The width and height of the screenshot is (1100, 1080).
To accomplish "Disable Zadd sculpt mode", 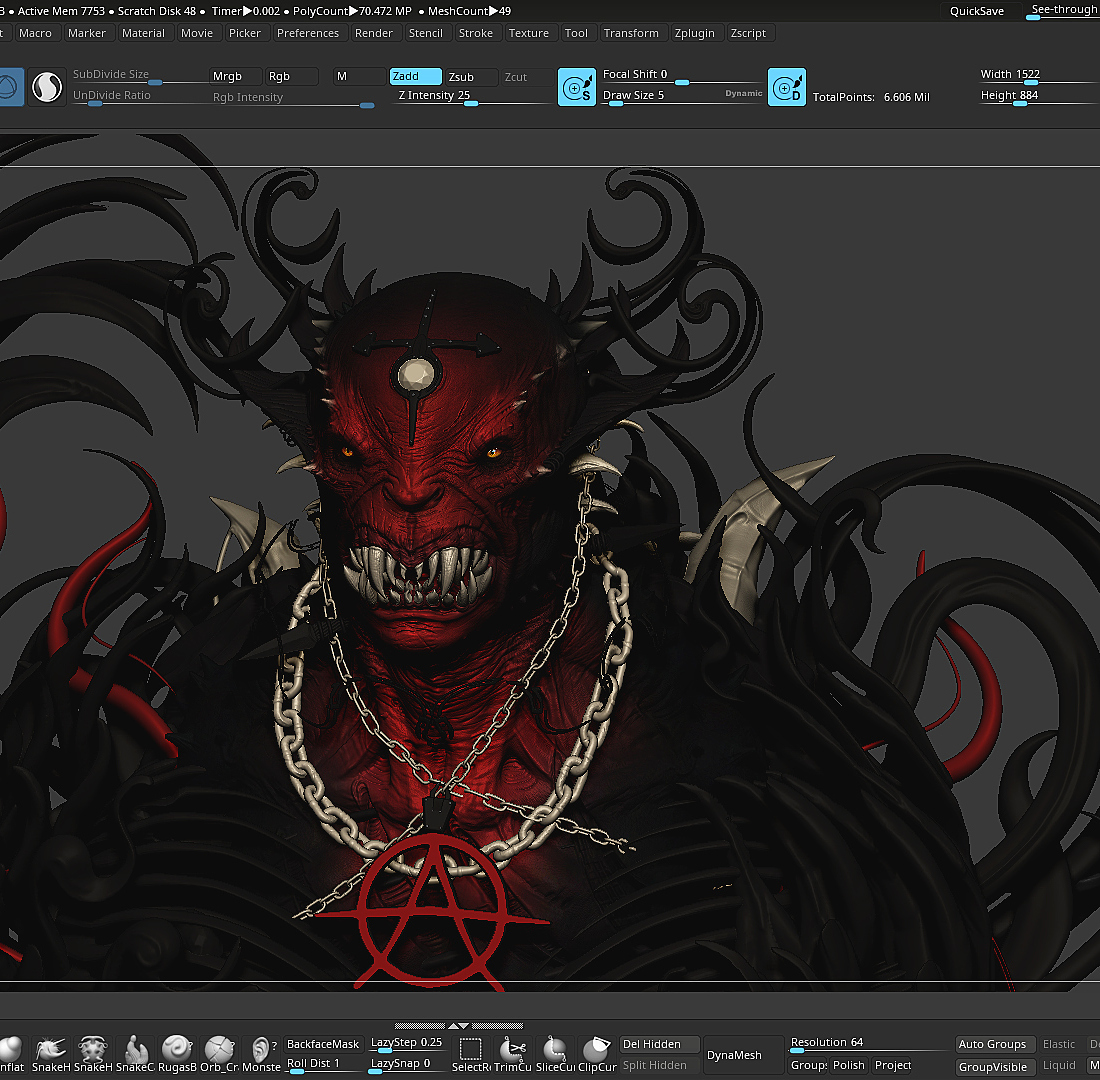I will pyautogui.click(x=415, y=76).
